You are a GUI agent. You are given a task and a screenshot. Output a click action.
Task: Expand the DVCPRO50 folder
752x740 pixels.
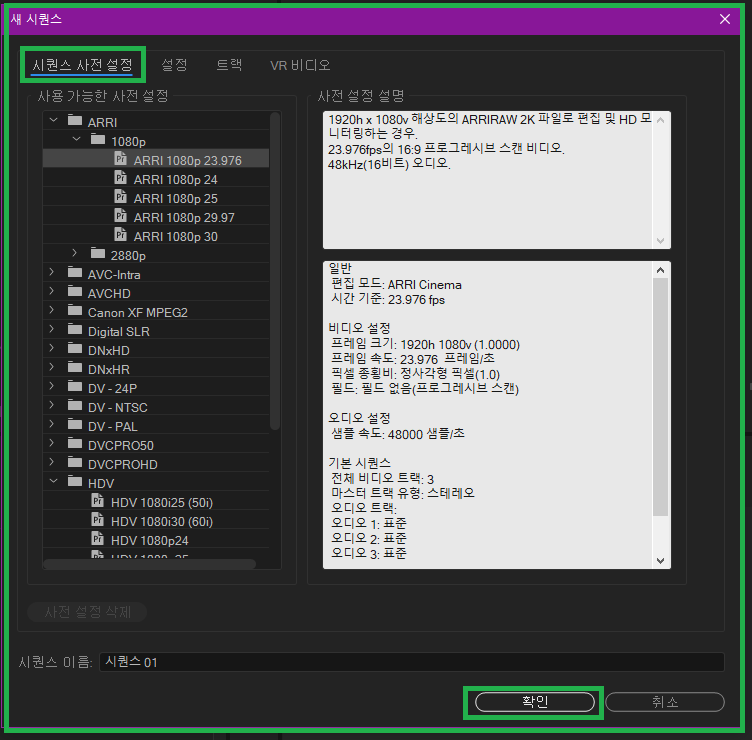tap(51, 443)
